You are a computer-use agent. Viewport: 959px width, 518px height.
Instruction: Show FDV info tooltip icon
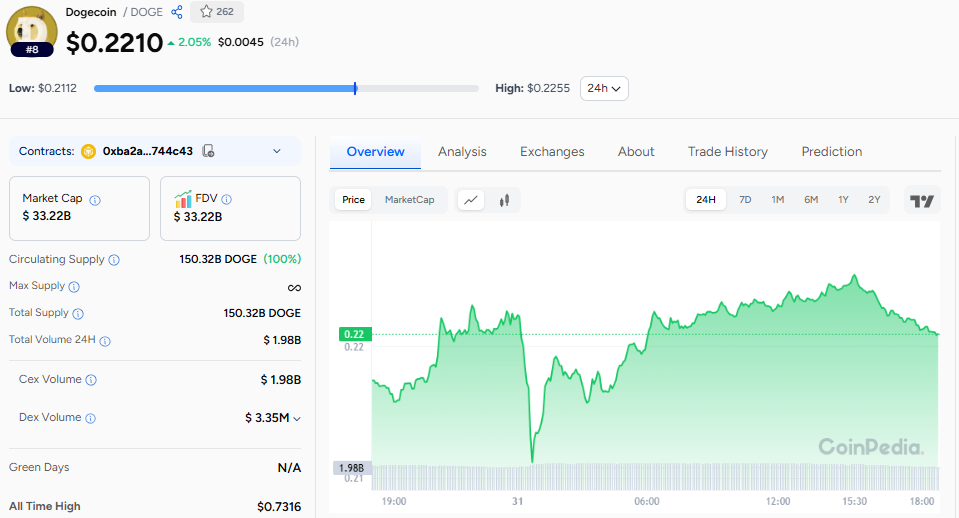(x=226, y=199)
